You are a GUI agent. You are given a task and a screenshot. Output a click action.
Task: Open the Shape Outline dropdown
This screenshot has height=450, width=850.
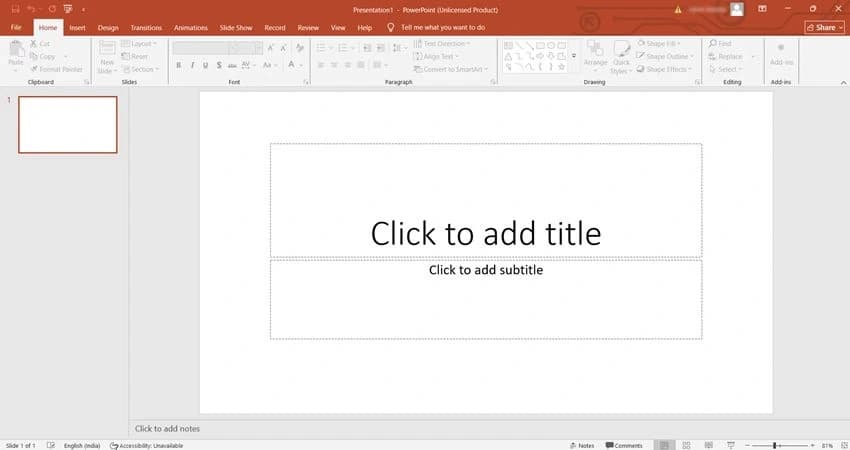665,56
